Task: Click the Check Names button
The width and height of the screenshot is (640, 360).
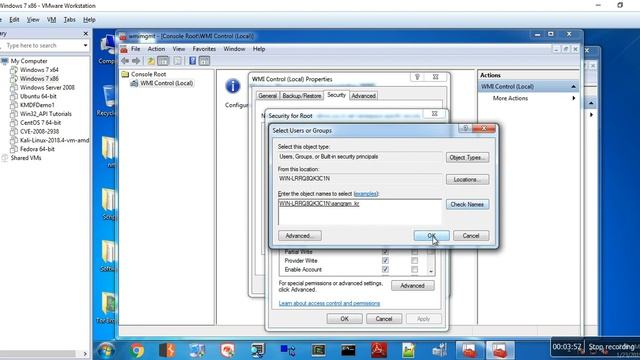Action: pos(467,204)
